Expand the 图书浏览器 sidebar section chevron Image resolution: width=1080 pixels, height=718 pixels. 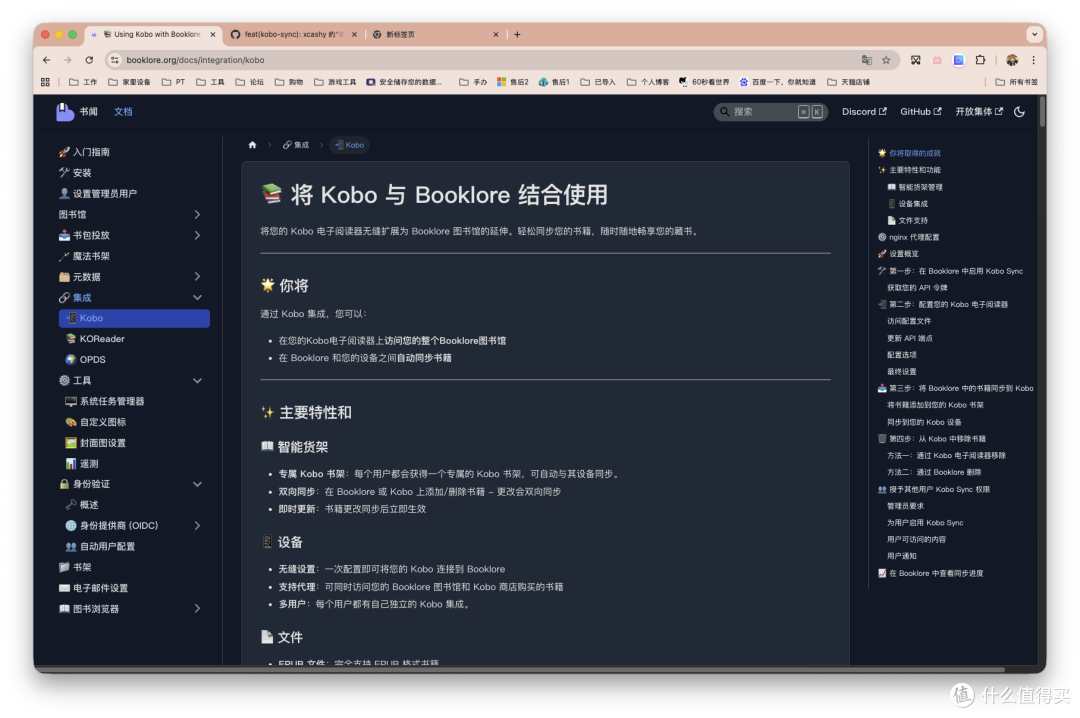[x=197, y=608]
